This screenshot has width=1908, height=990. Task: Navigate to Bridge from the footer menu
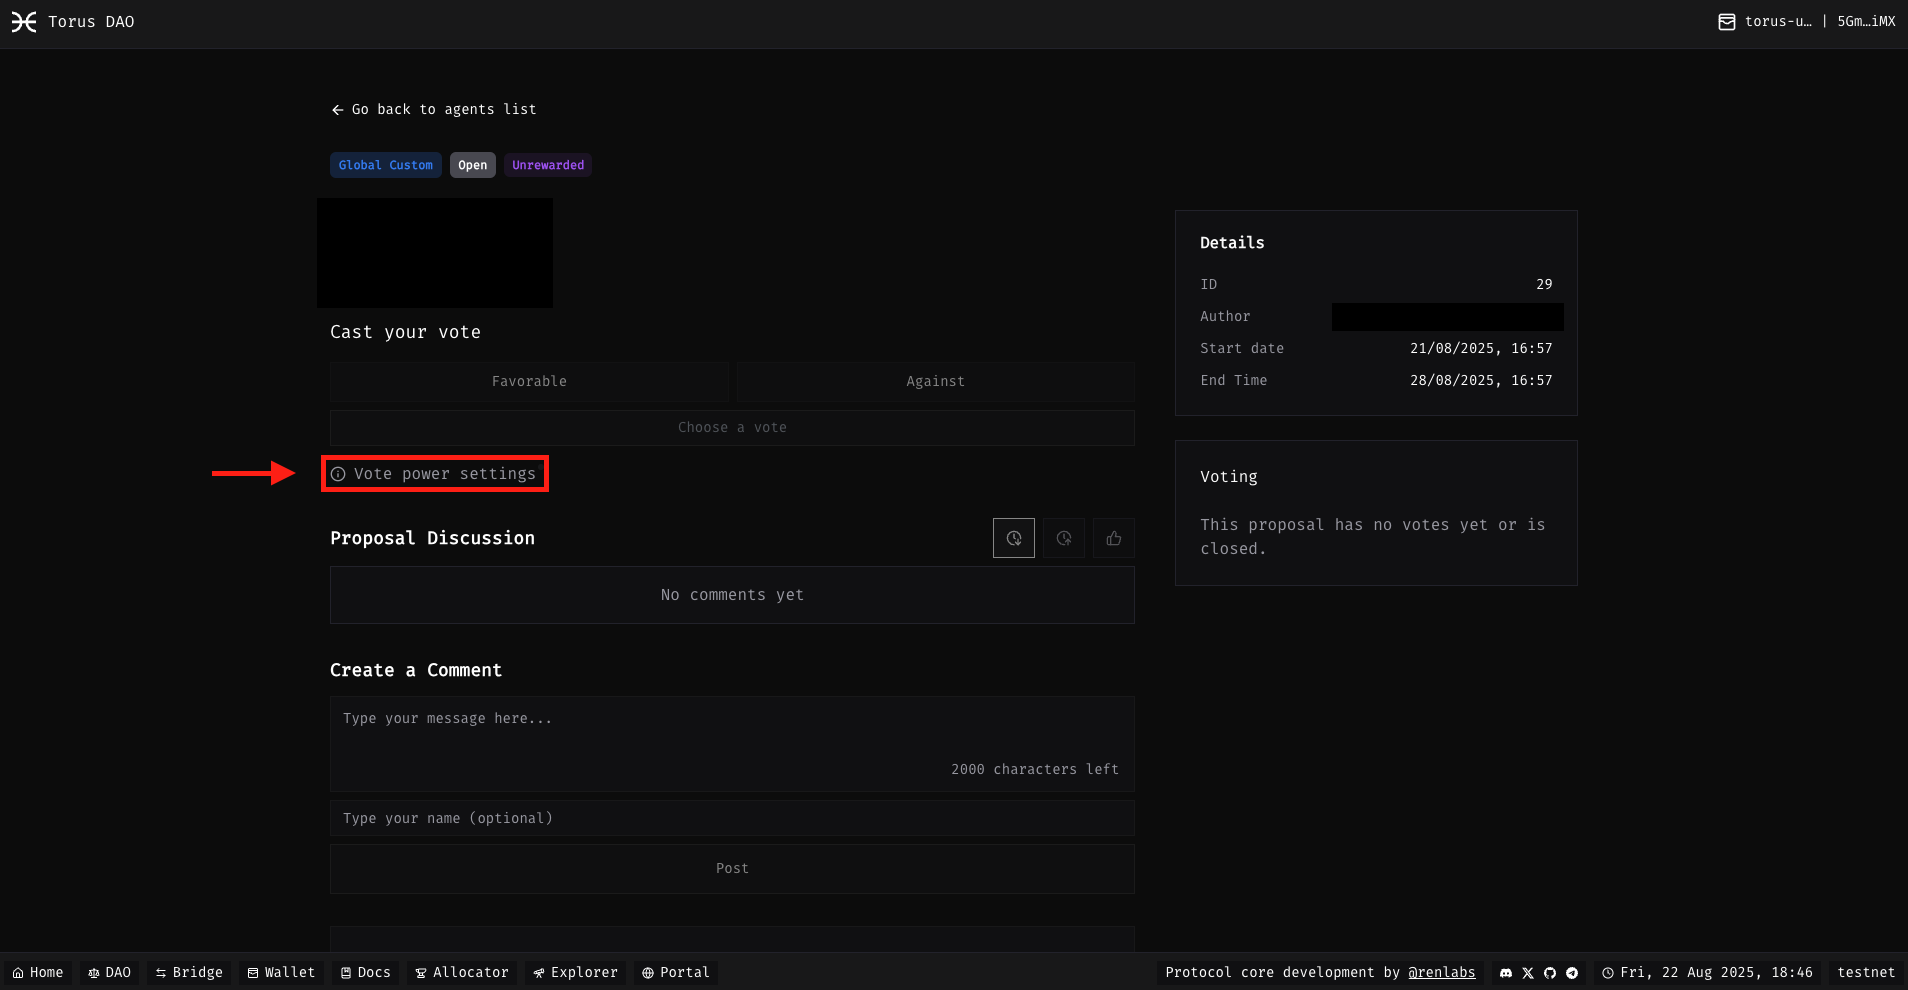(x=188, y=972)
